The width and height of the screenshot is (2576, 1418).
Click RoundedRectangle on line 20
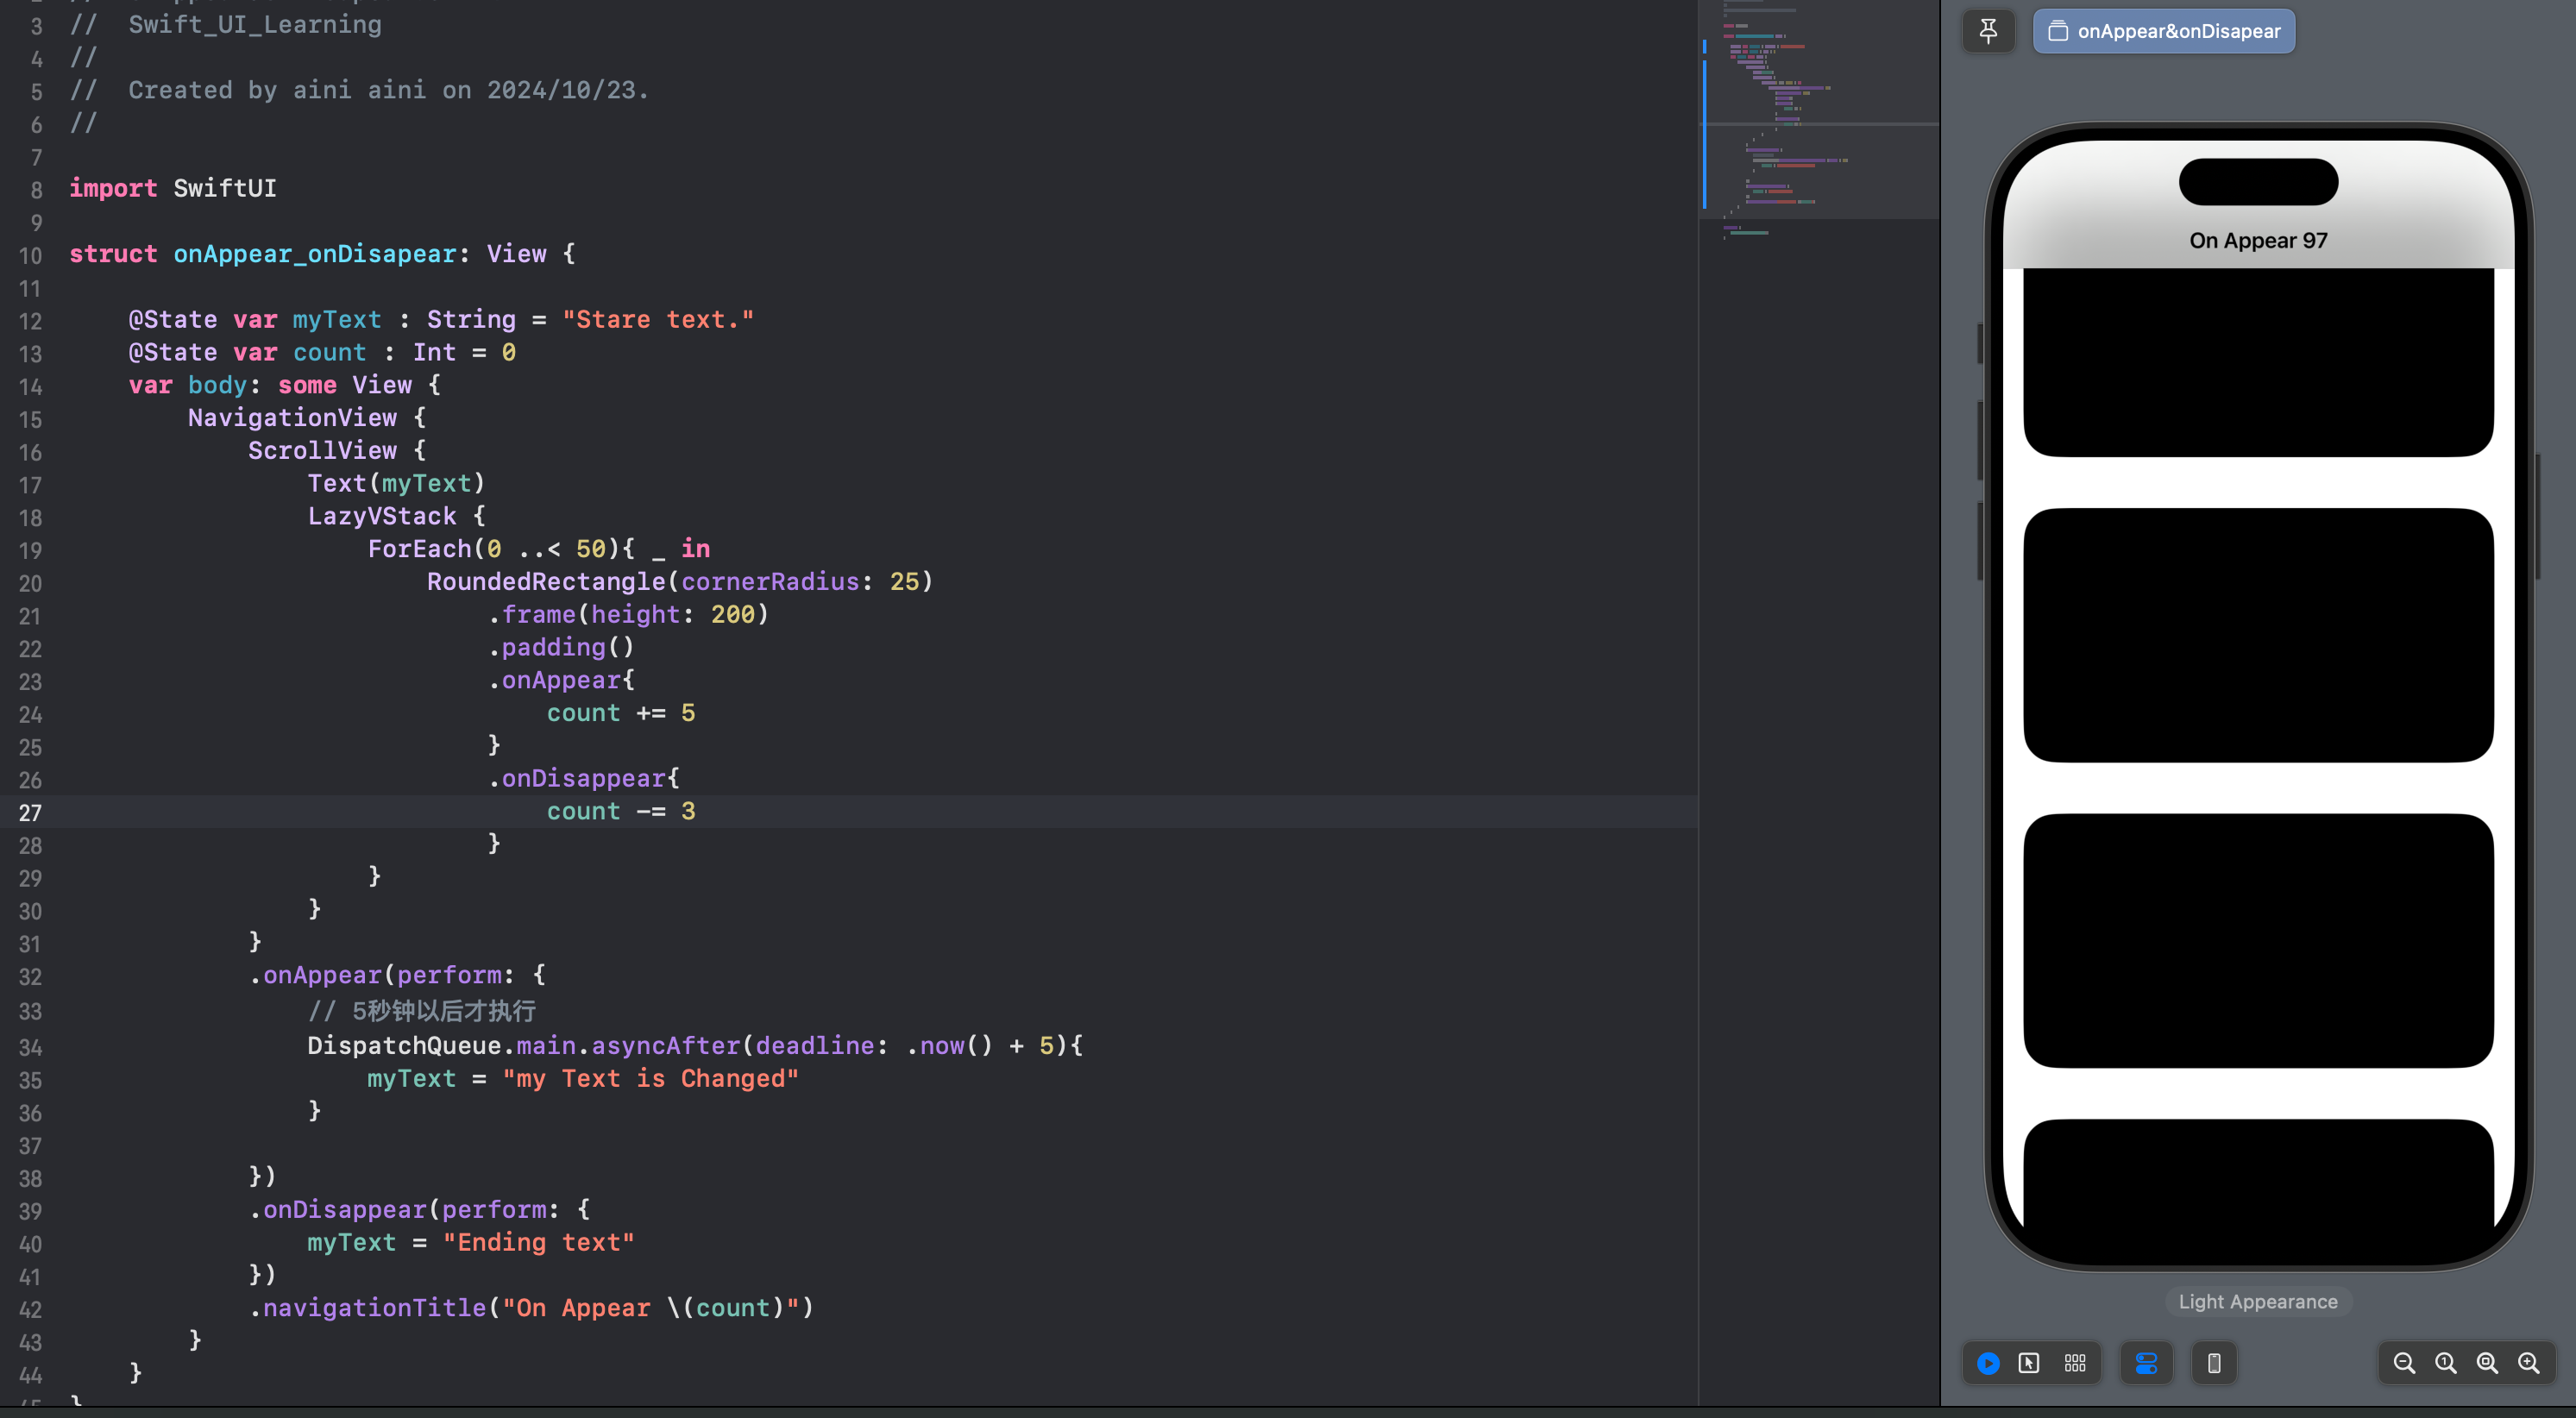point(546,582)
